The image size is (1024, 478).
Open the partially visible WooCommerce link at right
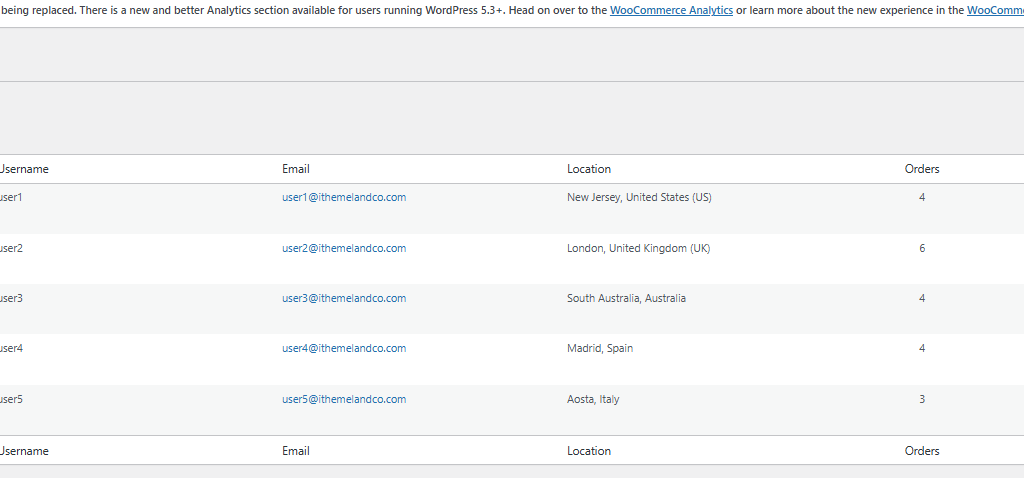[995, 10]
